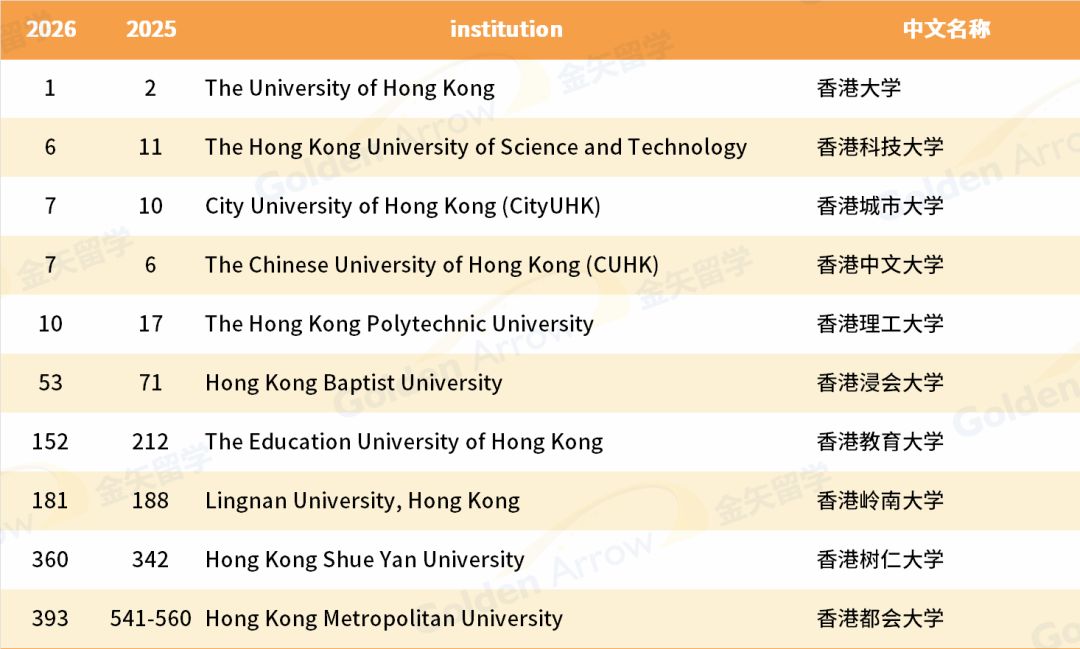This screenshot has height=649, width=1080.
Task: Click the 香港浸会大学 cell
Action: [x=880, y=383]
